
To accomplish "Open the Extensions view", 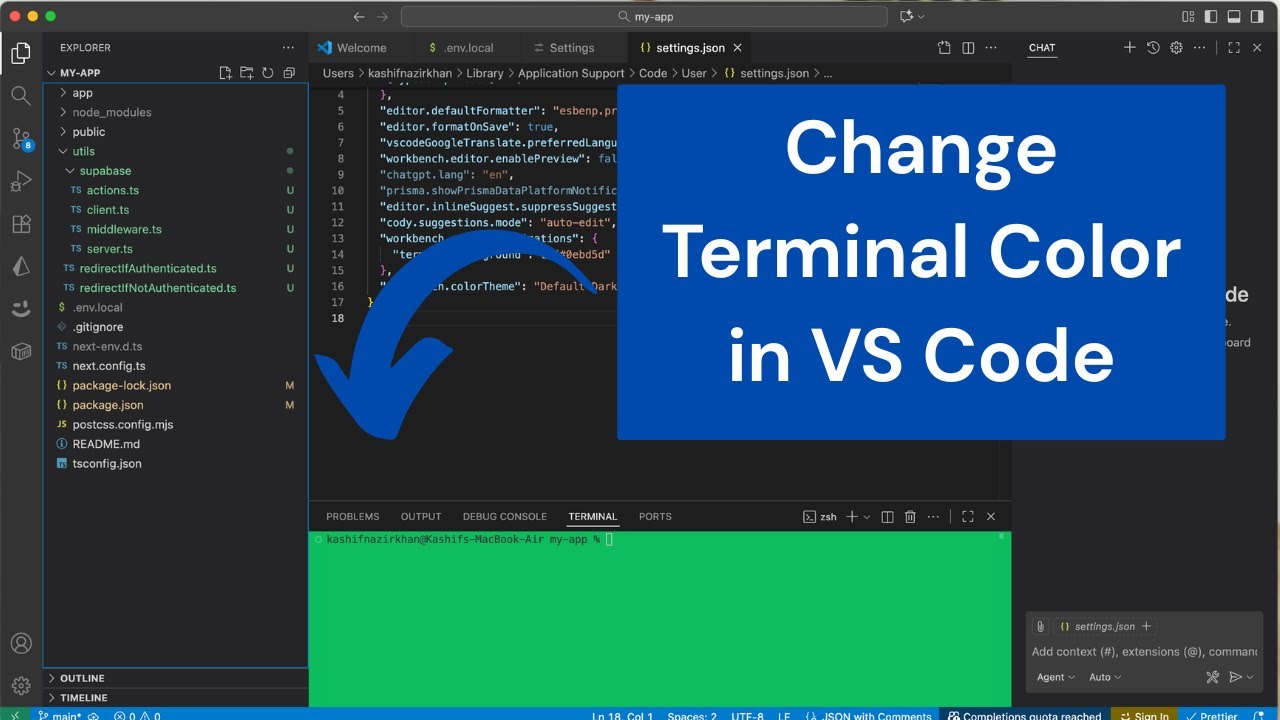I will coord(21,225).
